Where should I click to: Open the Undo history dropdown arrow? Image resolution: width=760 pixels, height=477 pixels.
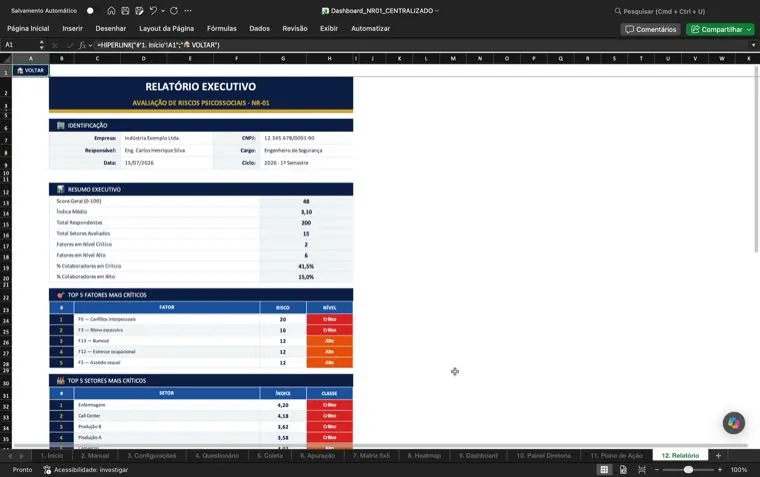163,11
